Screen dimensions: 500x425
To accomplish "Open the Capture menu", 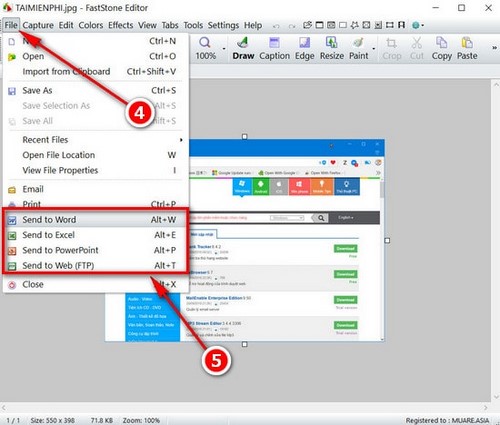I will click(38, 25).
